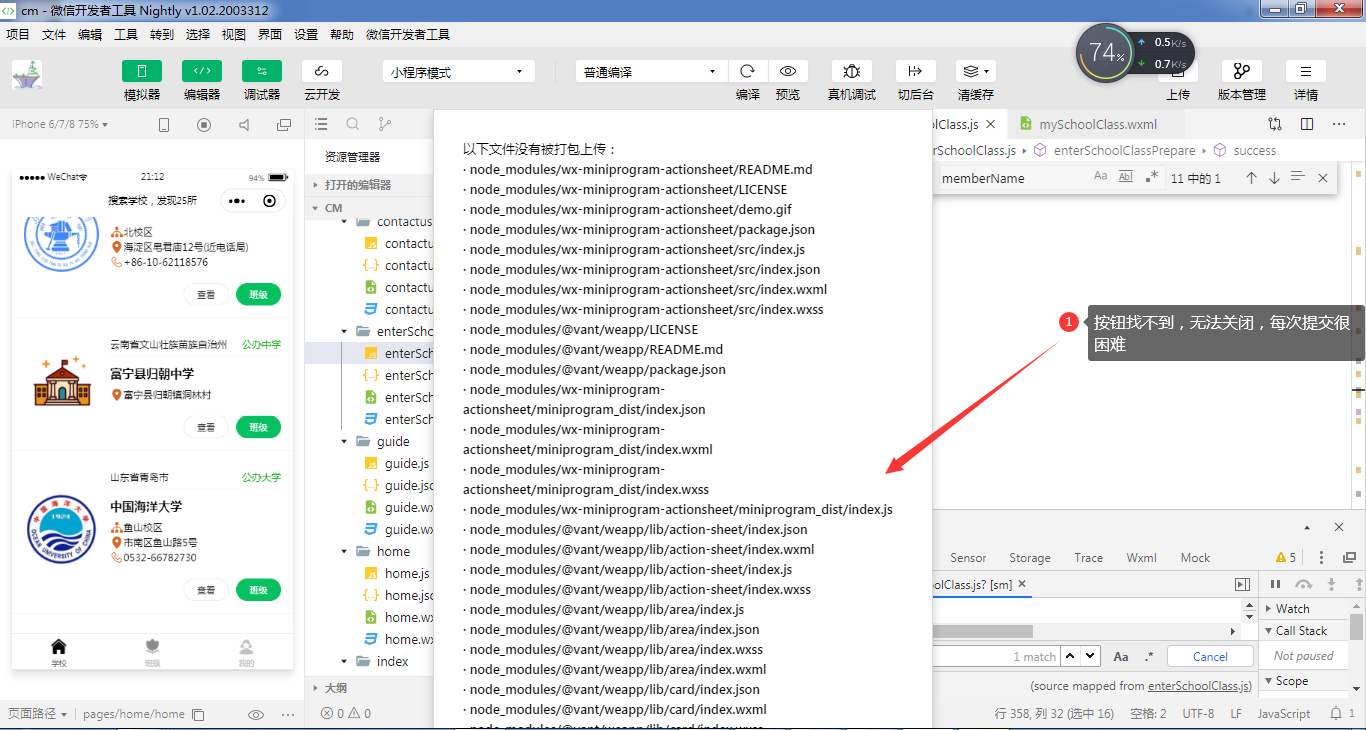Follow the enterSchoolClass.js source mapped link
The height and width of the screenshot is (730, 1366).
pyautogui.click(x=1198, y=686)
